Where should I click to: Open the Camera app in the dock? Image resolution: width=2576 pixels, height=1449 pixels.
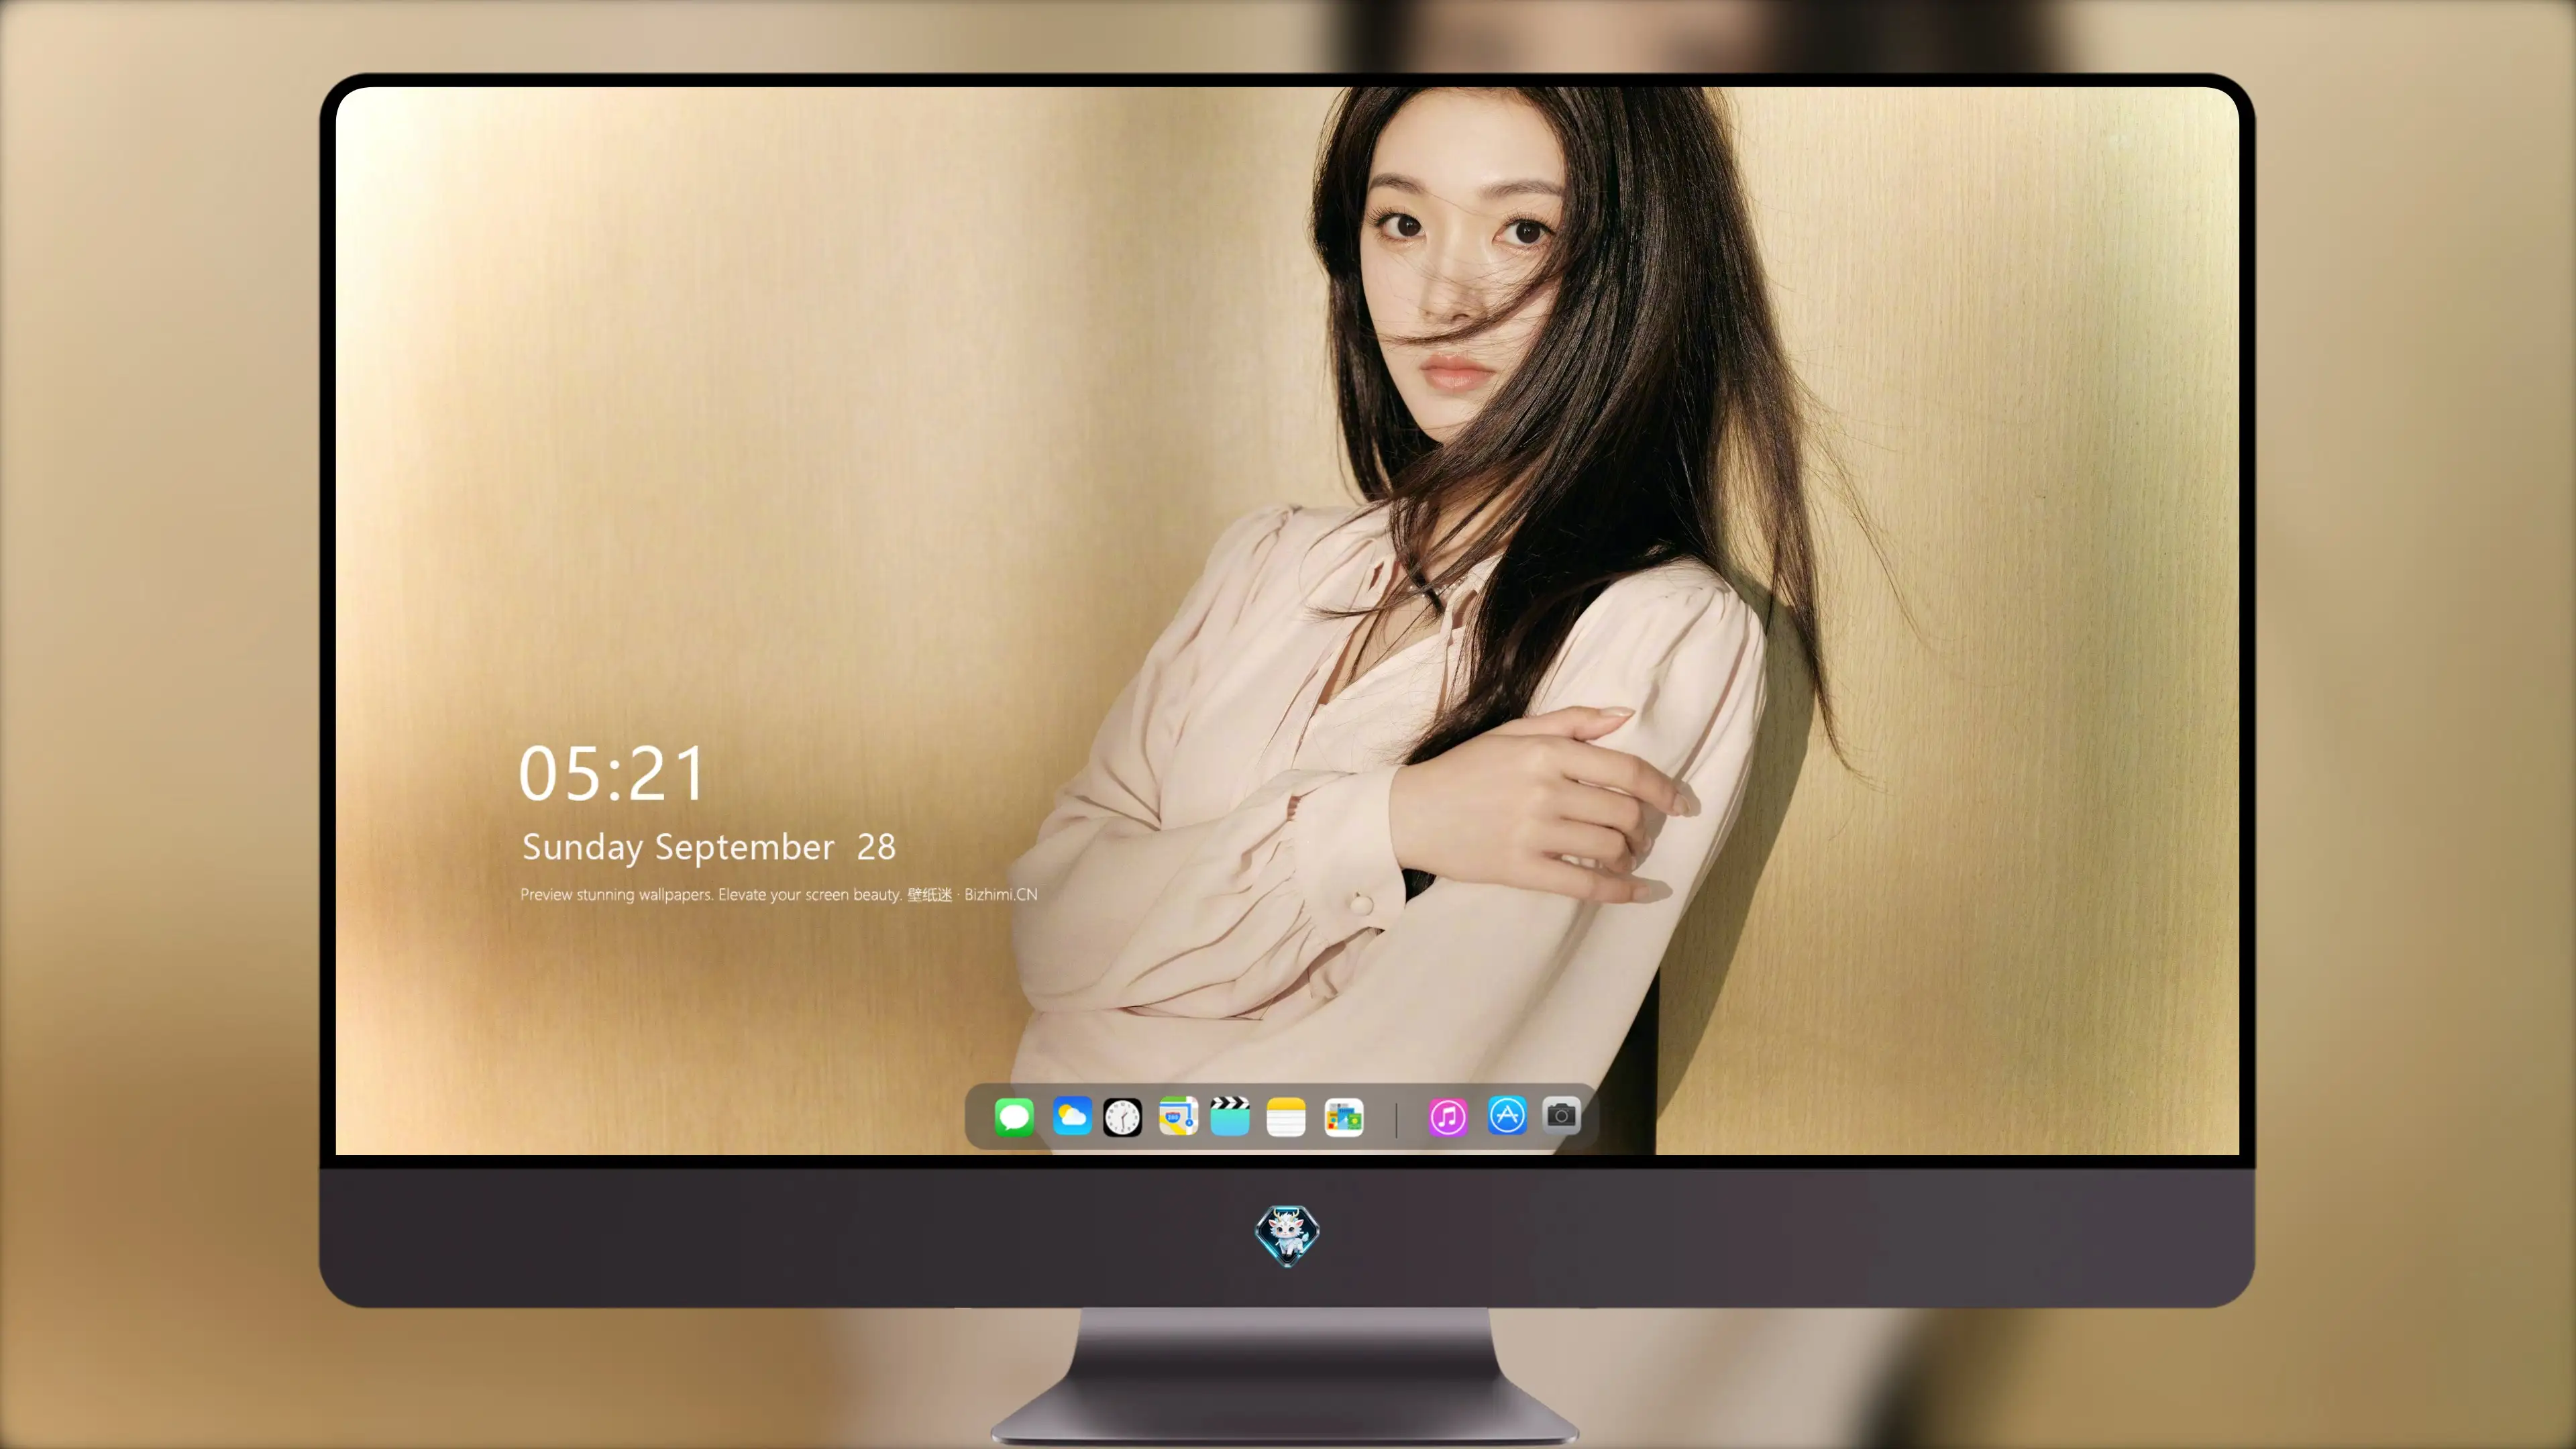click(1561, 1115)
